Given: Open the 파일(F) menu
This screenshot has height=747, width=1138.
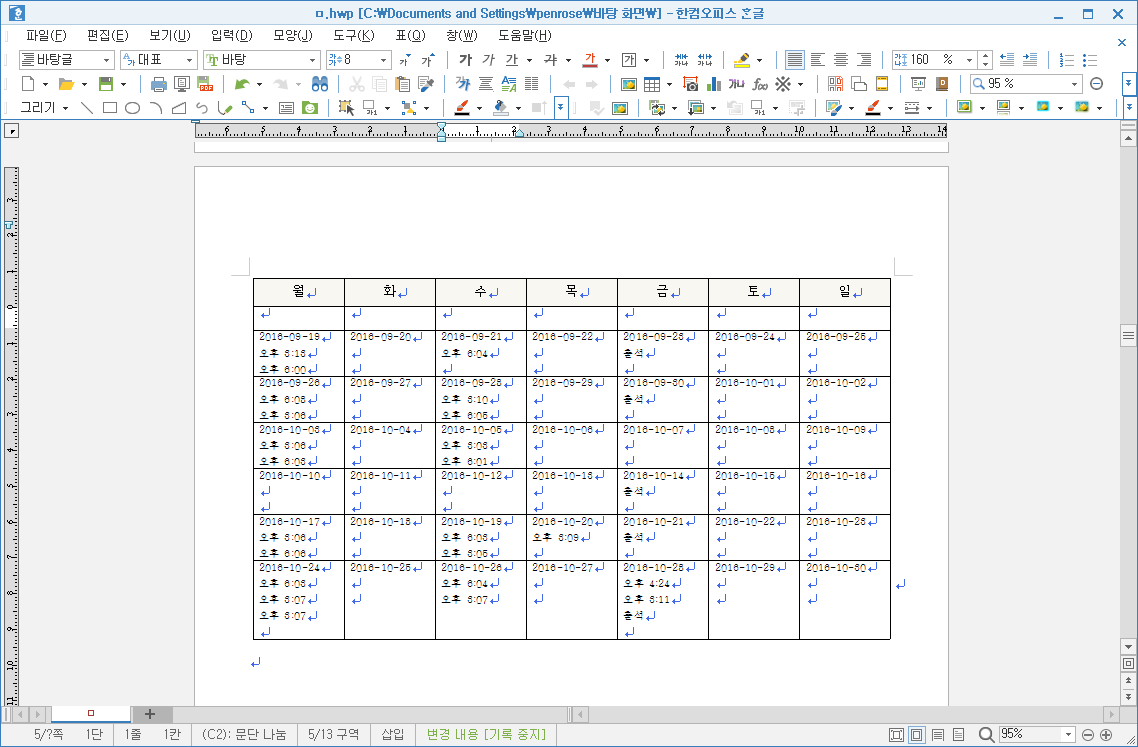Looking at the screenshot, I should point(46,35).
